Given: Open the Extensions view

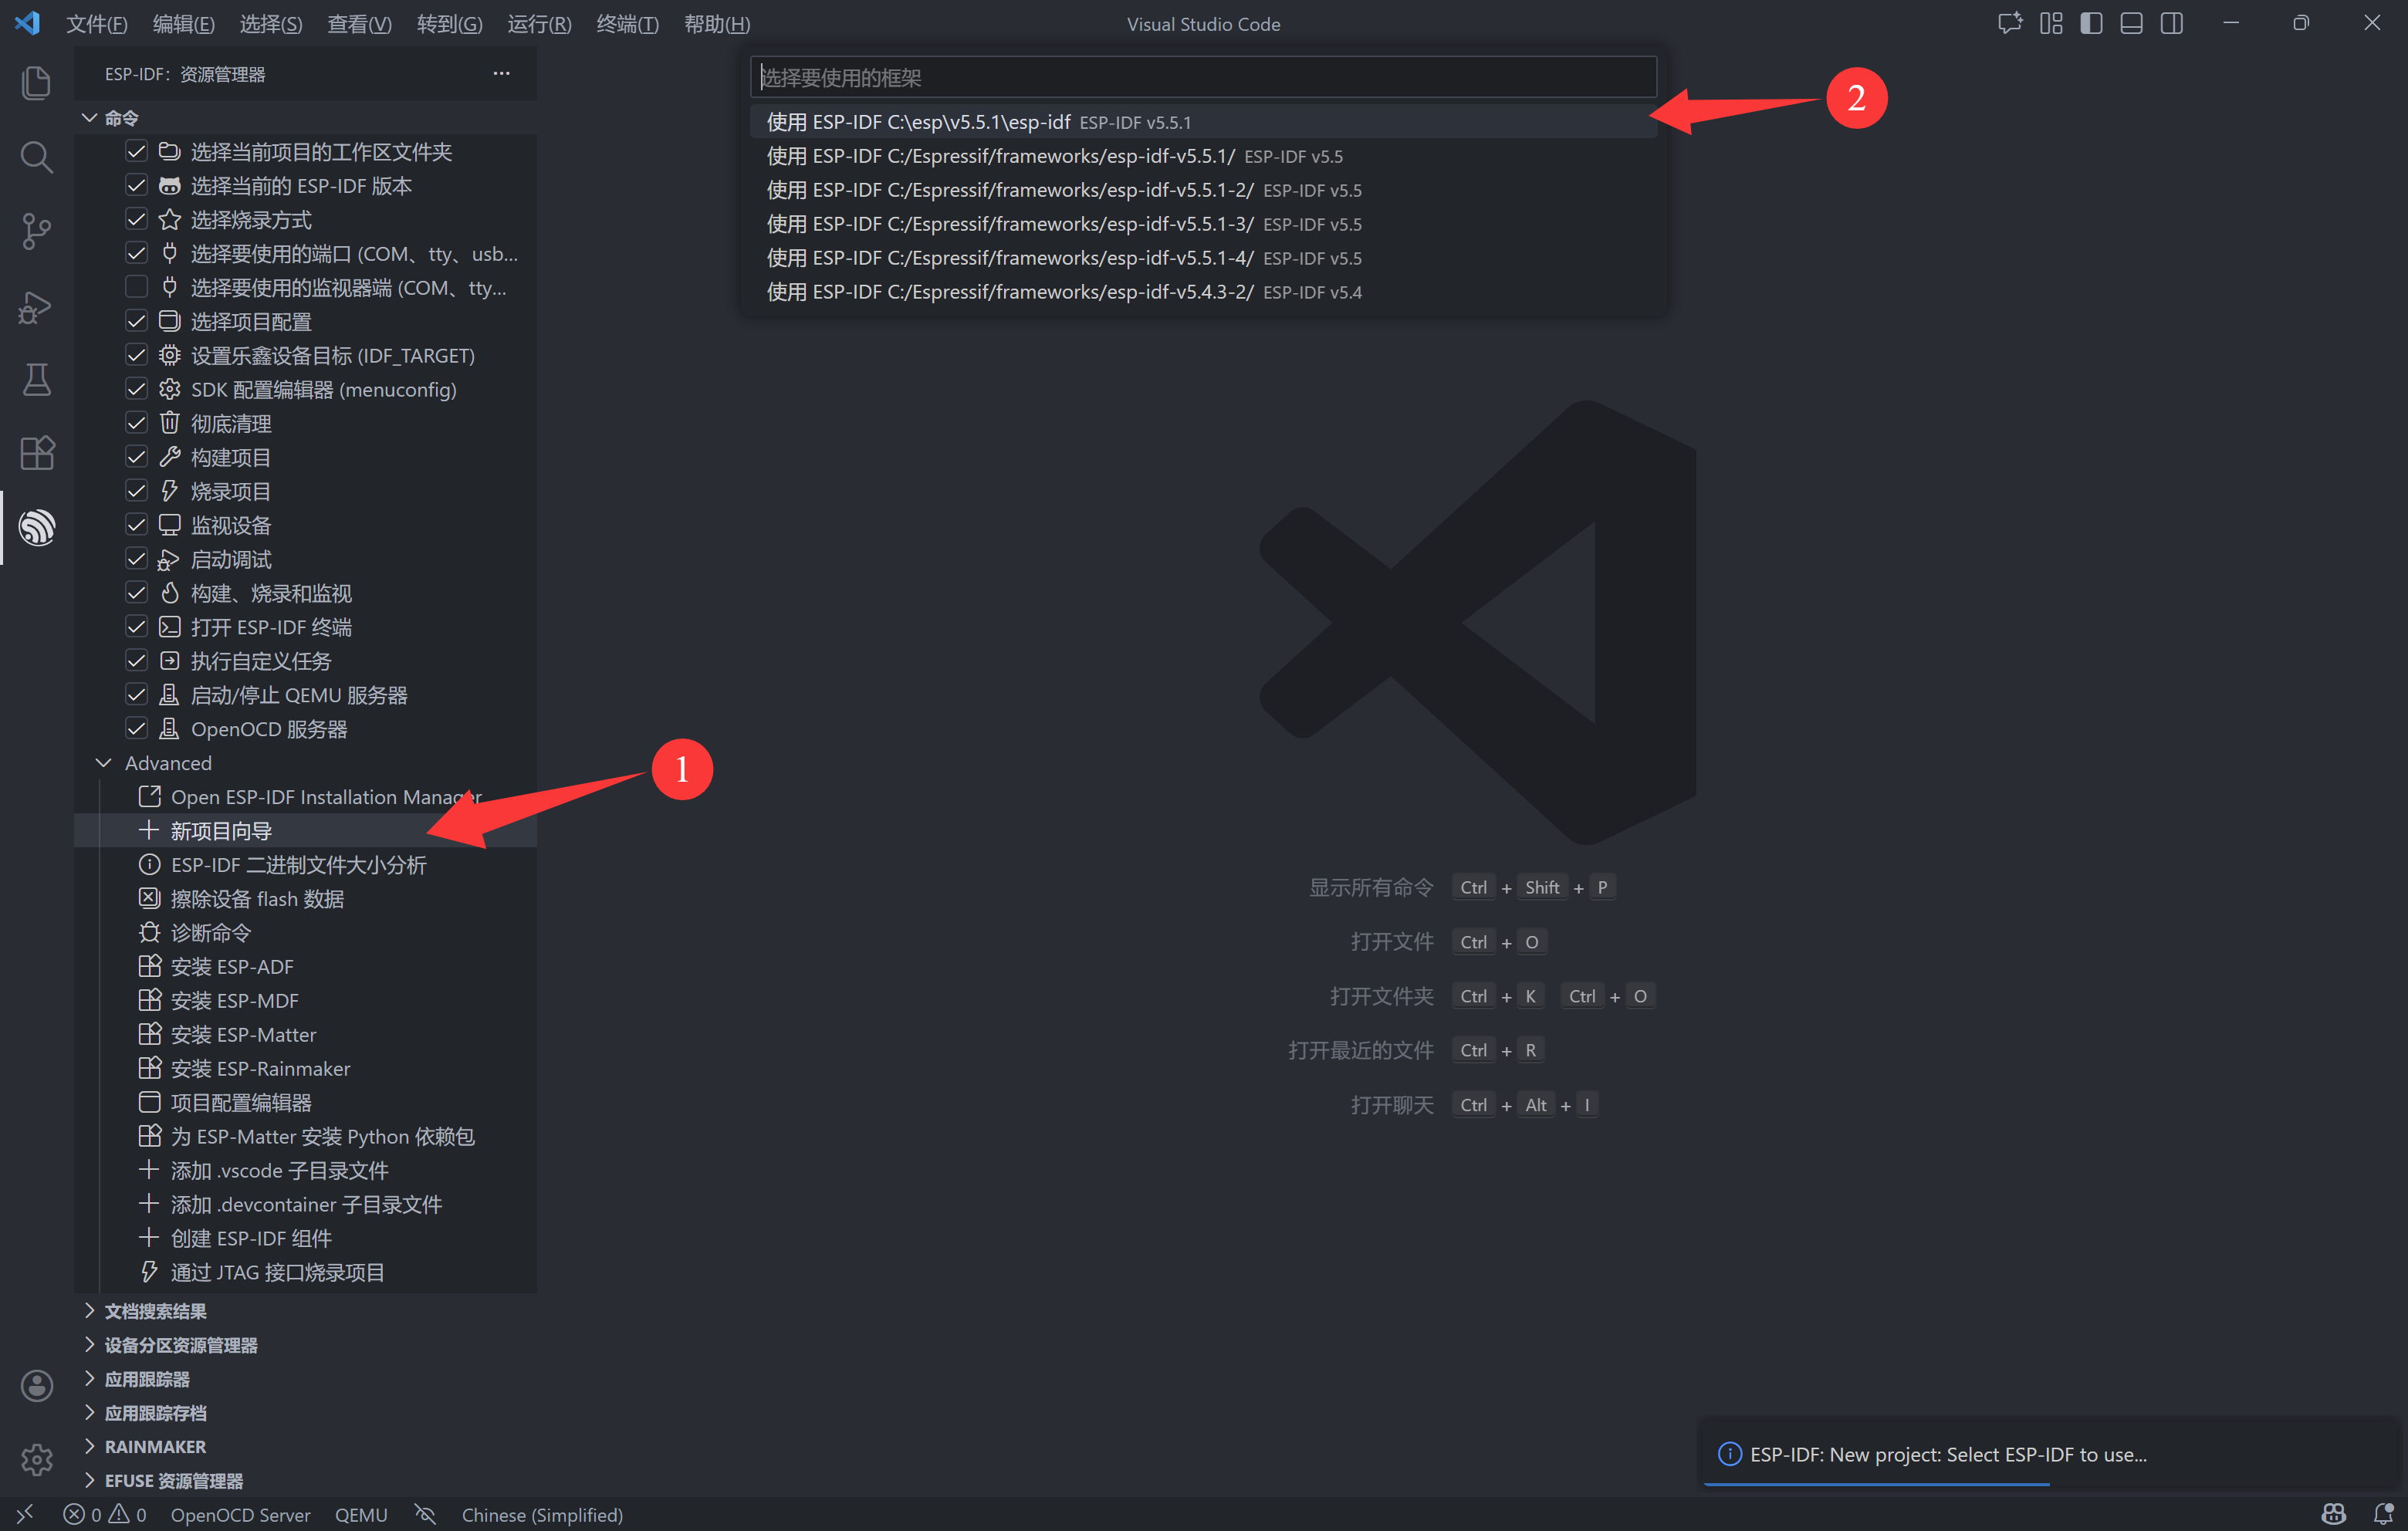Looking at the screenshot, I should pyautogui.click(x=36, y=454).
